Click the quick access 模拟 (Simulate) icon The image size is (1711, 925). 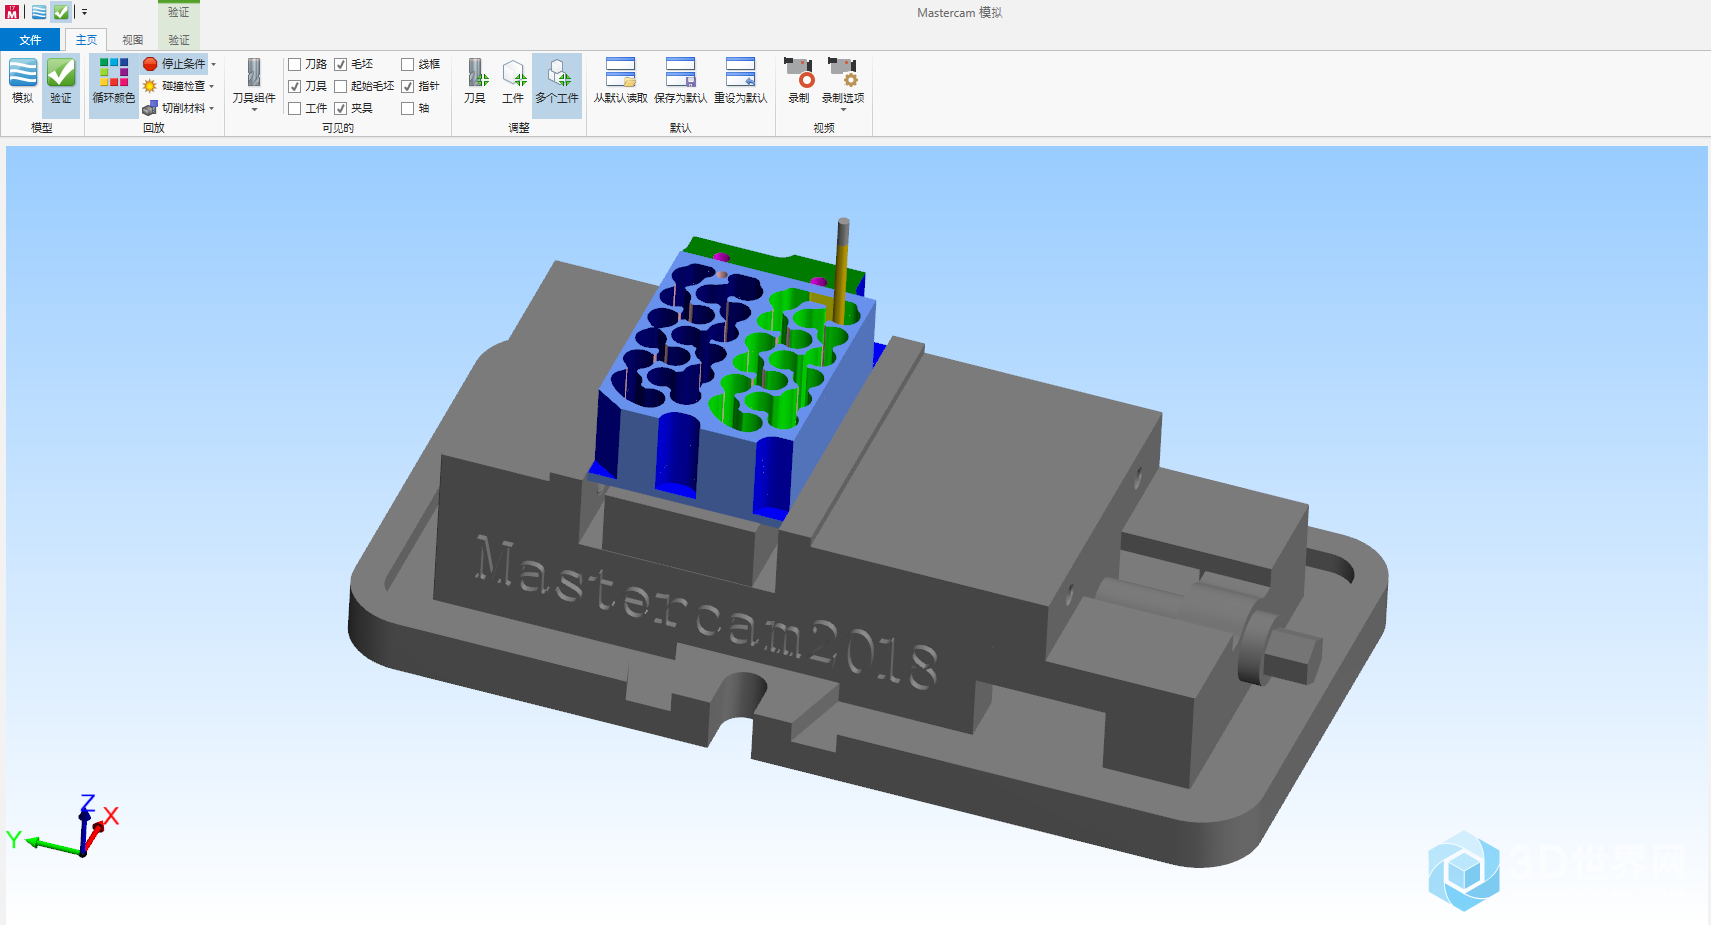[39, 12]
